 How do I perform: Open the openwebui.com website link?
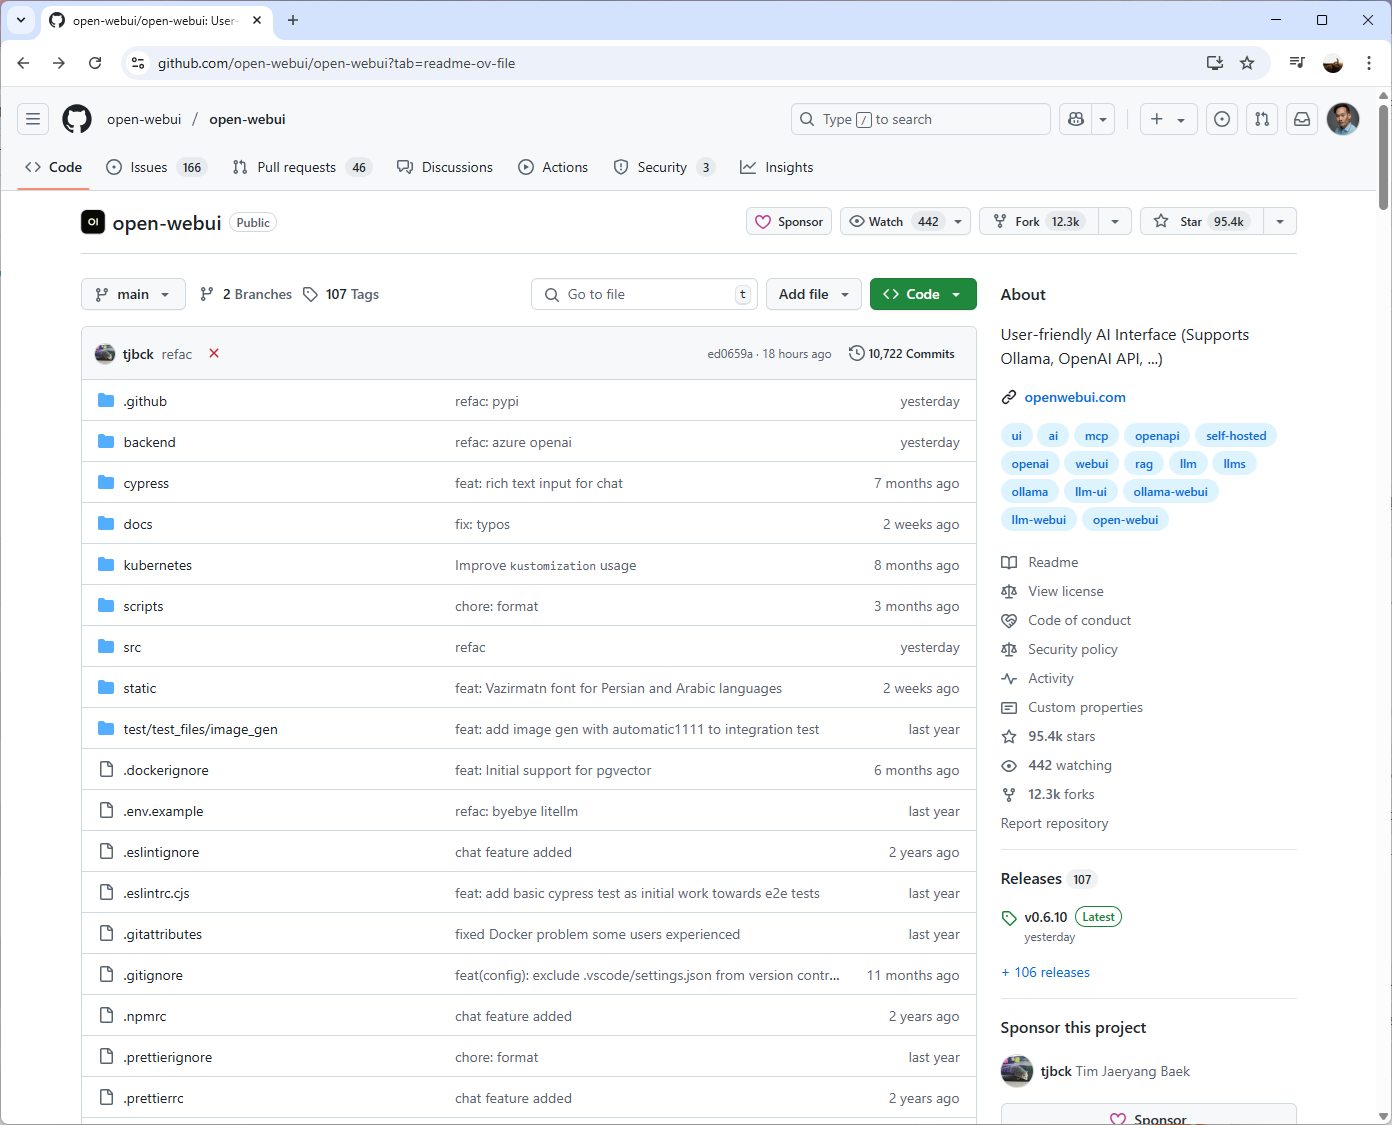(1075, 397)
